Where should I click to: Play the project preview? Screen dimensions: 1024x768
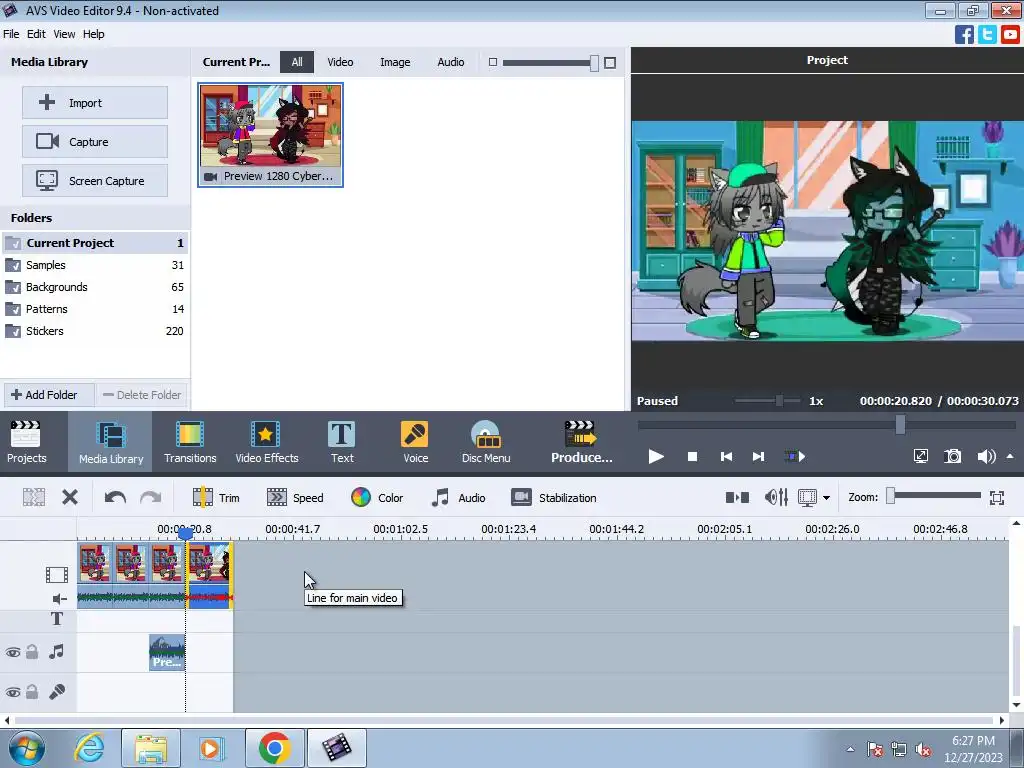tap(656, 456)
